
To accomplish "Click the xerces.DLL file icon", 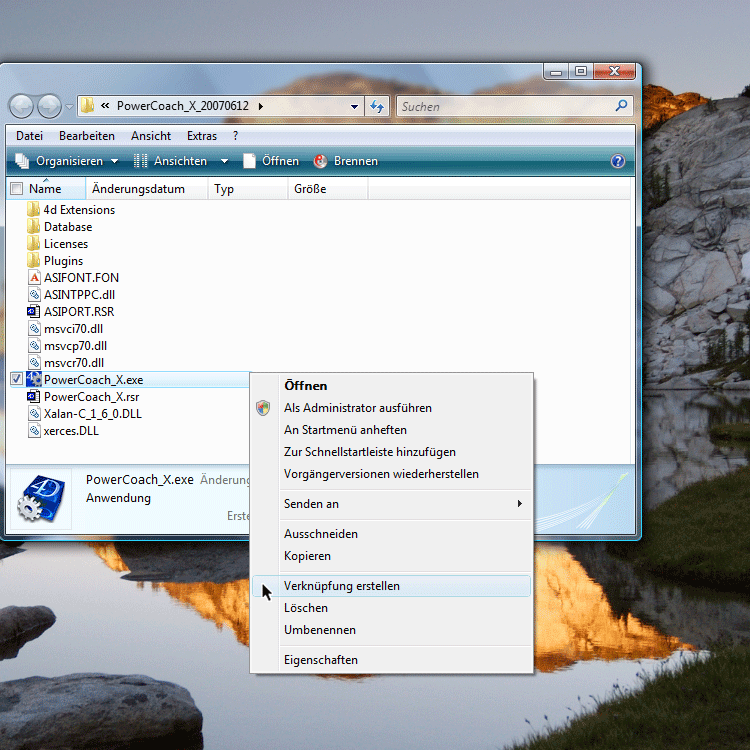I will [34, 430].
